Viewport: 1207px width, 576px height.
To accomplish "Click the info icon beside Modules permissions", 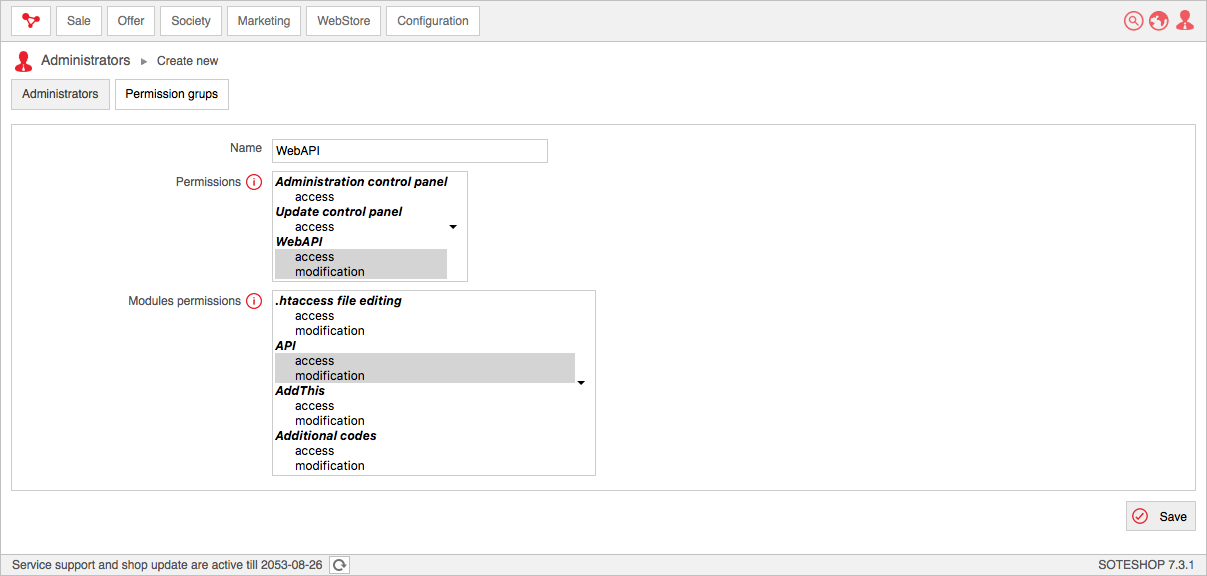I will click(254, 301).
